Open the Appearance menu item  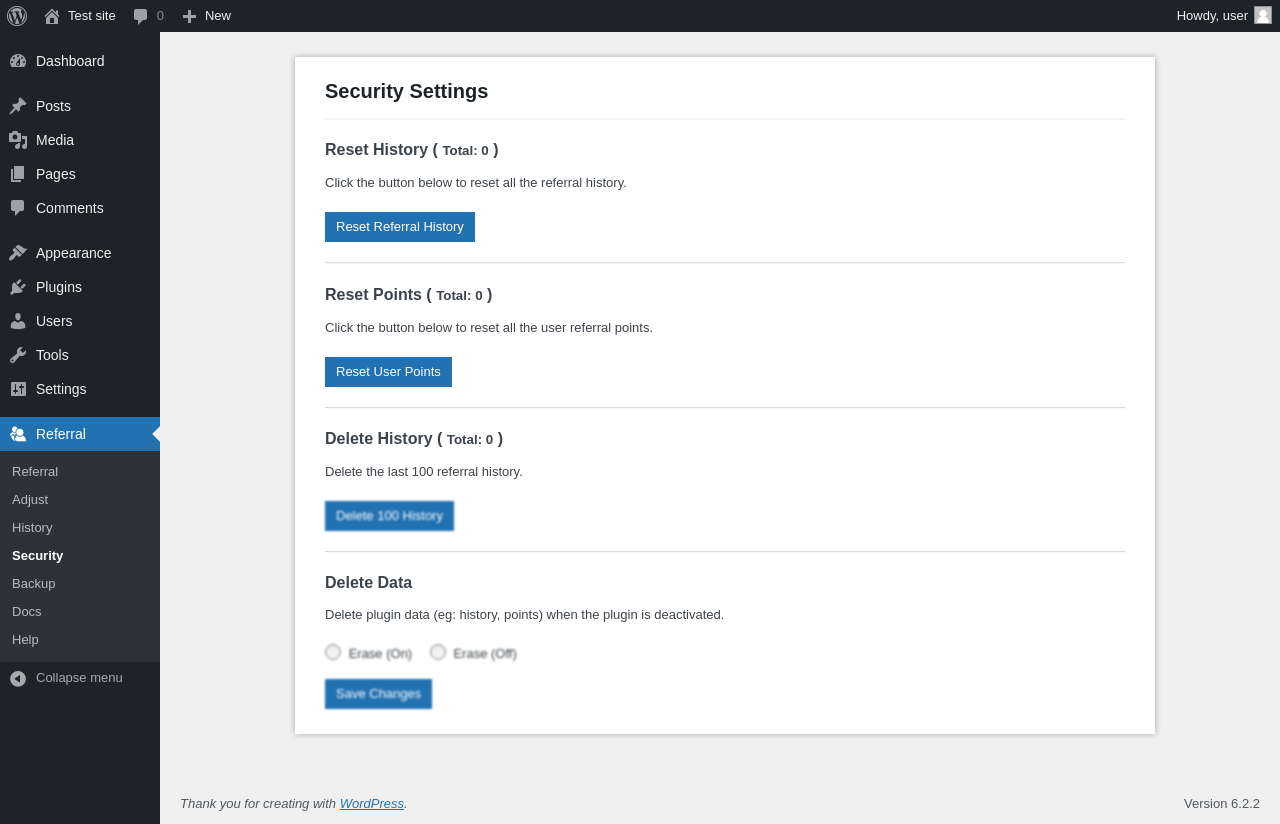[80, 253]
